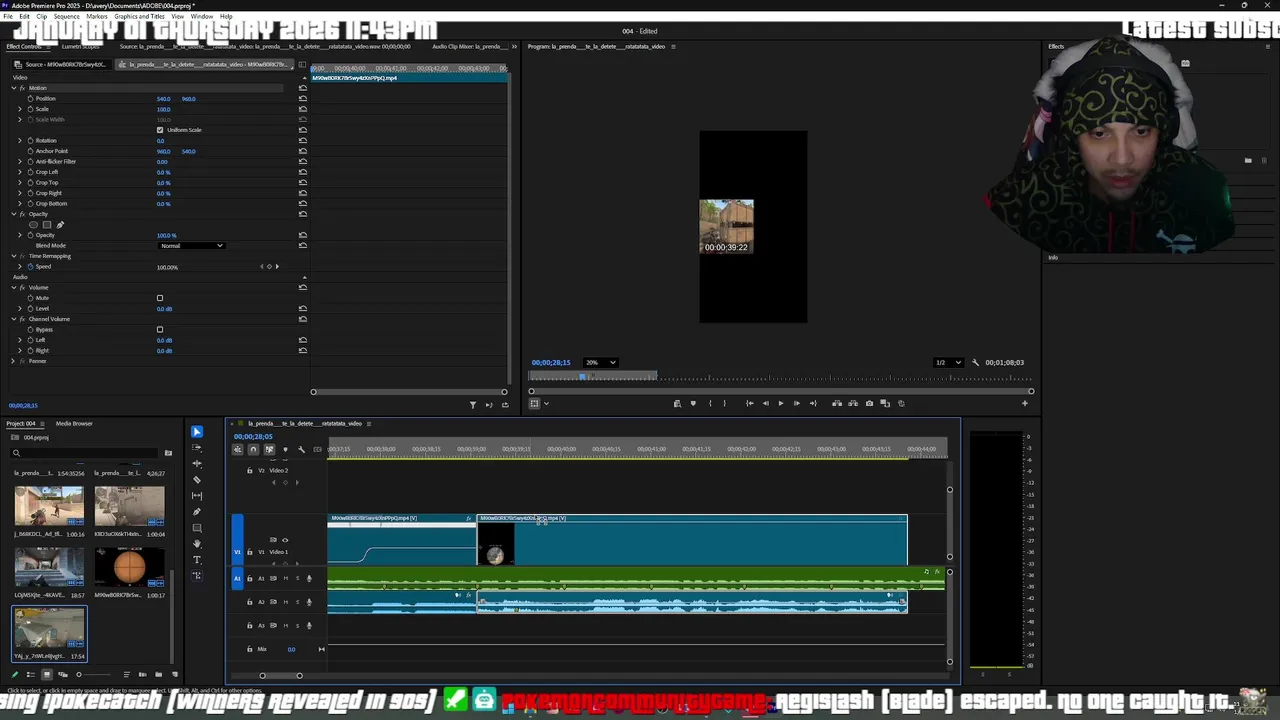Image resolution: width=1280 pixels, height=720 pixels.
Task: Expand the Rotation property
Action: [x=19, y=141]
